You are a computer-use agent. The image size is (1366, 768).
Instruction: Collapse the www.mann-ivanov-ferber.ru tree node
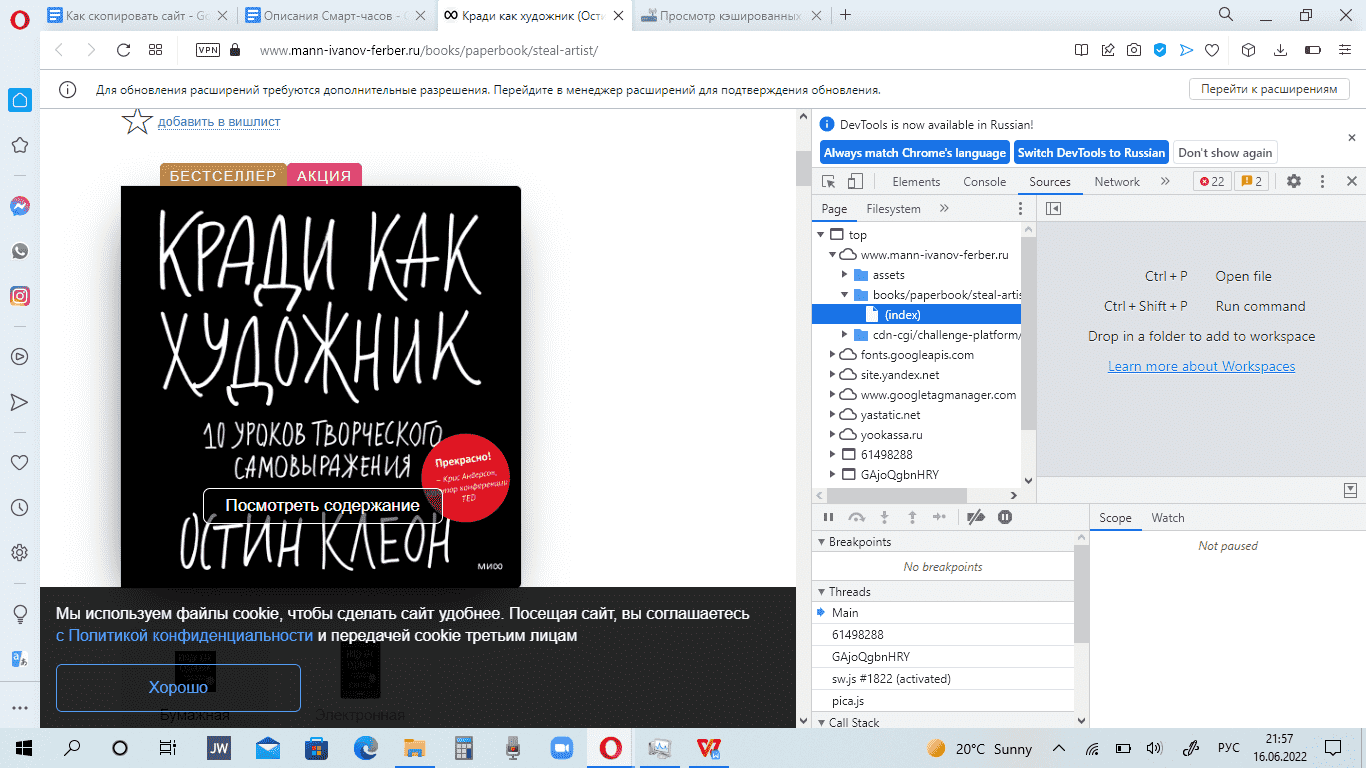click(833, 255)
